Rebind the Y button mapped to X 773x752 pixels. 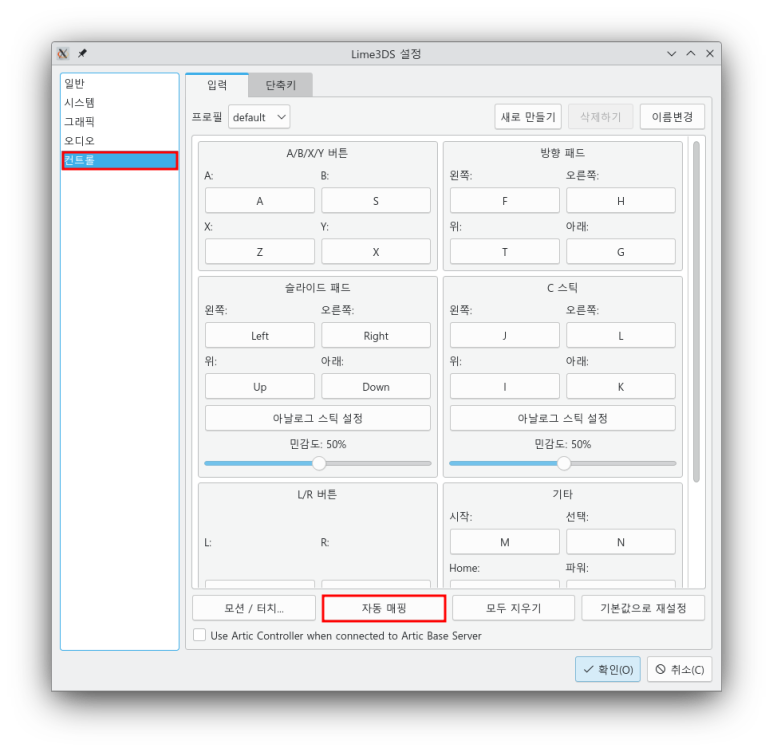(x=376, y=251)
